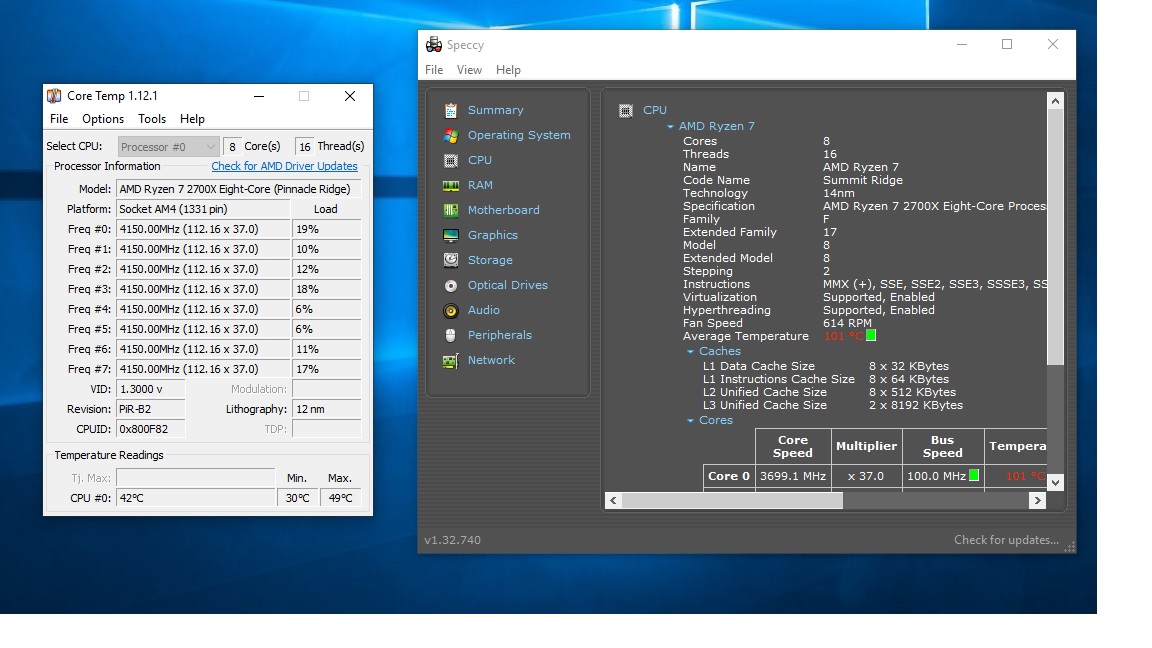Collapse the AMD Ryzen 7 tree node

pyautogui.click(x=670, y=126)
